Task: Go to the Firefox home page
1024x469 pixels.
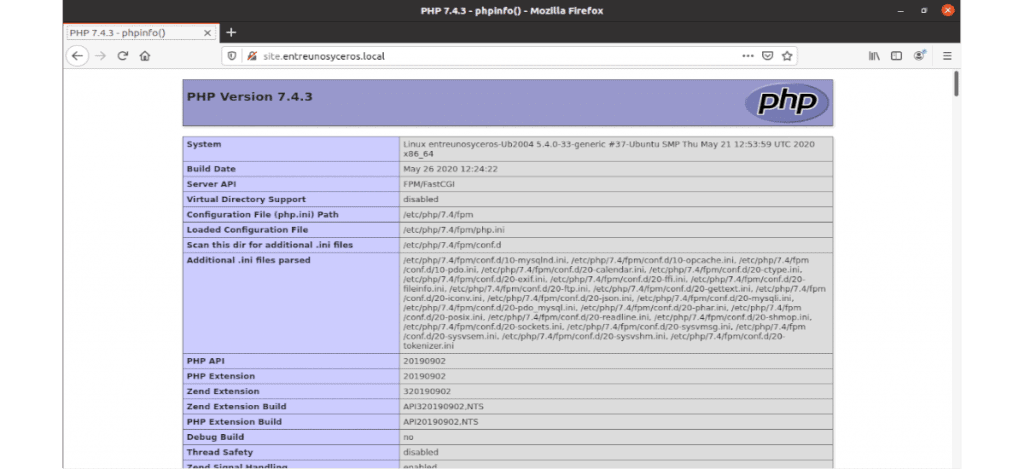Action: pyautogui.click(x=145, y=56)
